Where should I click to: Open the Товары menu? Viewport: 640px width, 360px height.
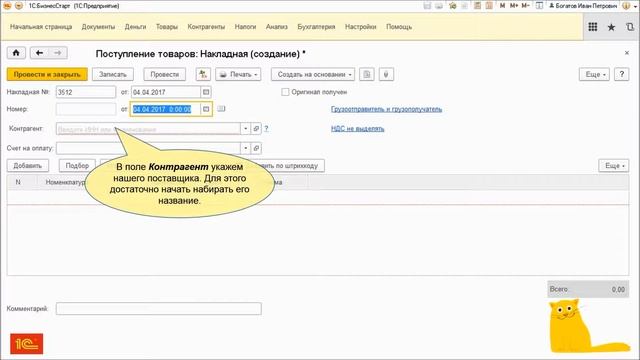click(x=167, y=27)
